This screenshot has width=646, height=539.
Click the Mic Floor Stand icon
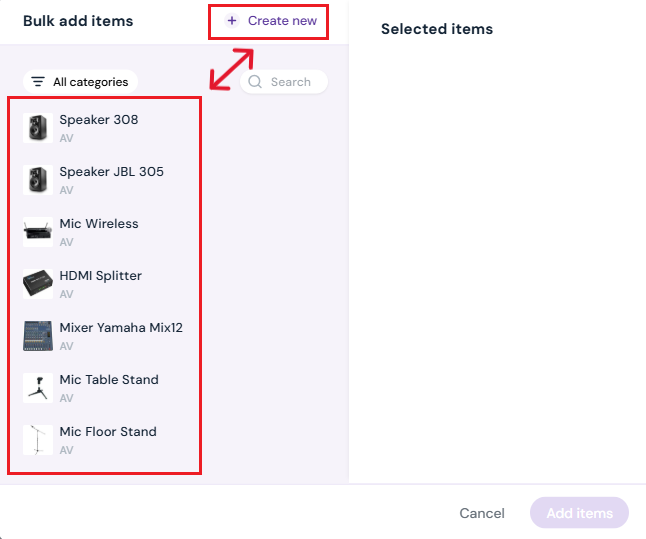[38, 440]
